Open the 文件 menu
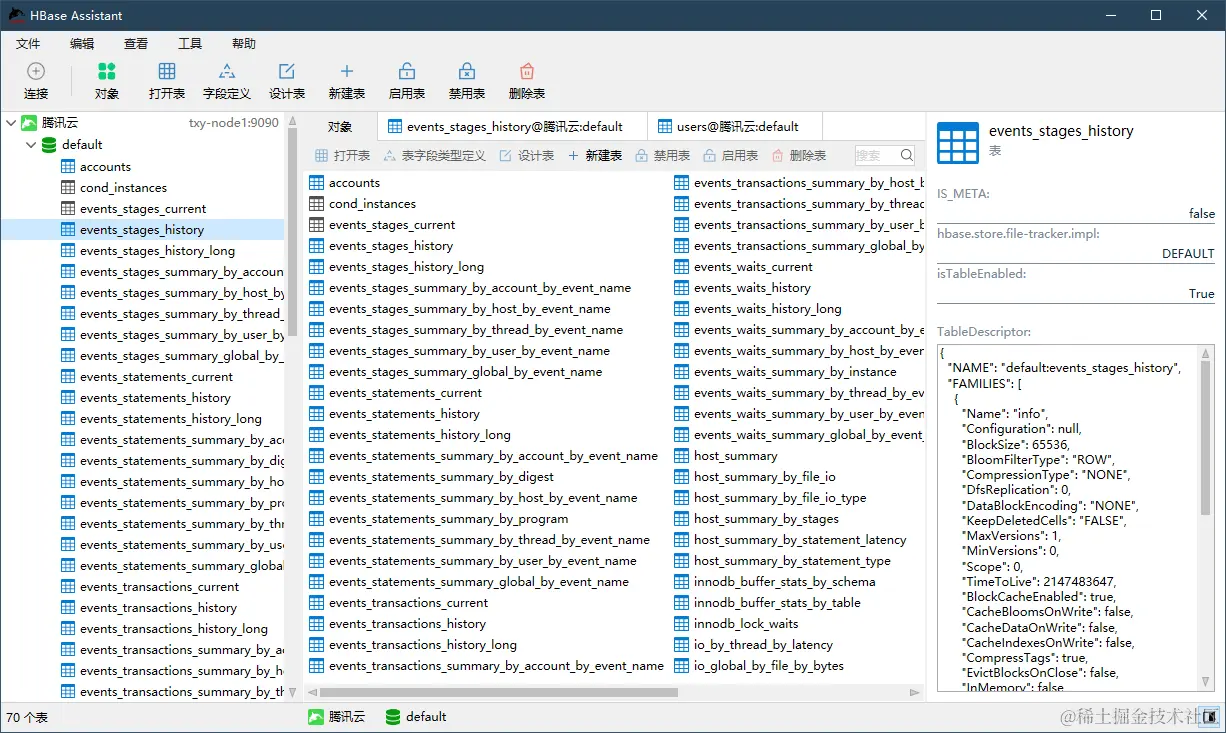 click(28, 44)
